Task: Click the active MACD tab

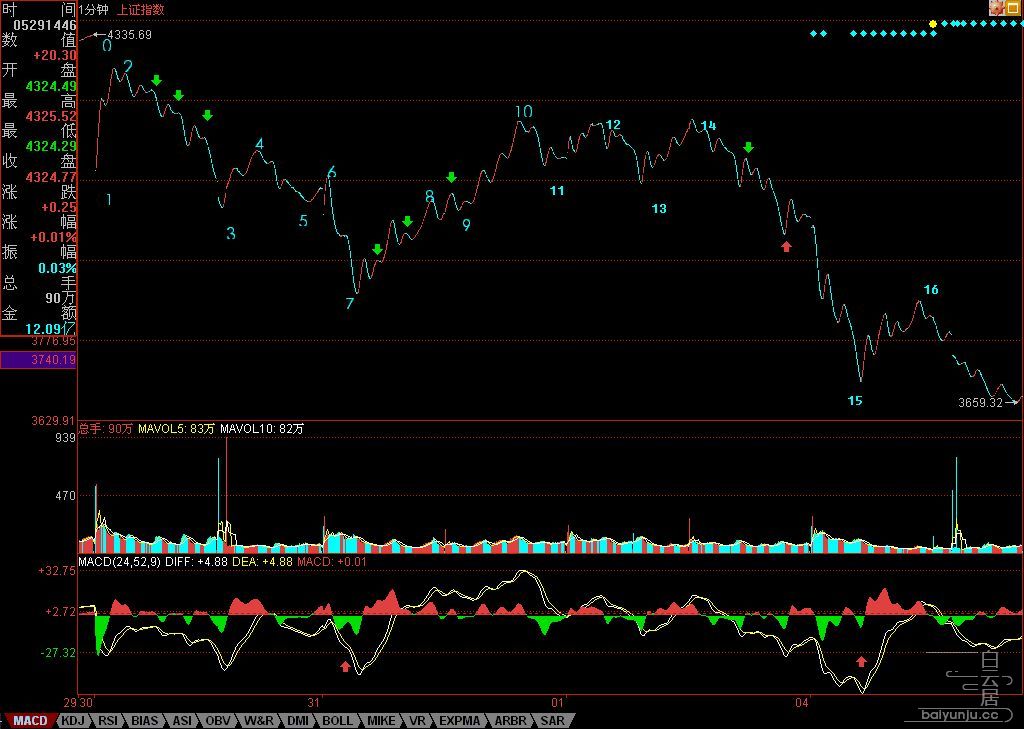Action: coord(31,721)
